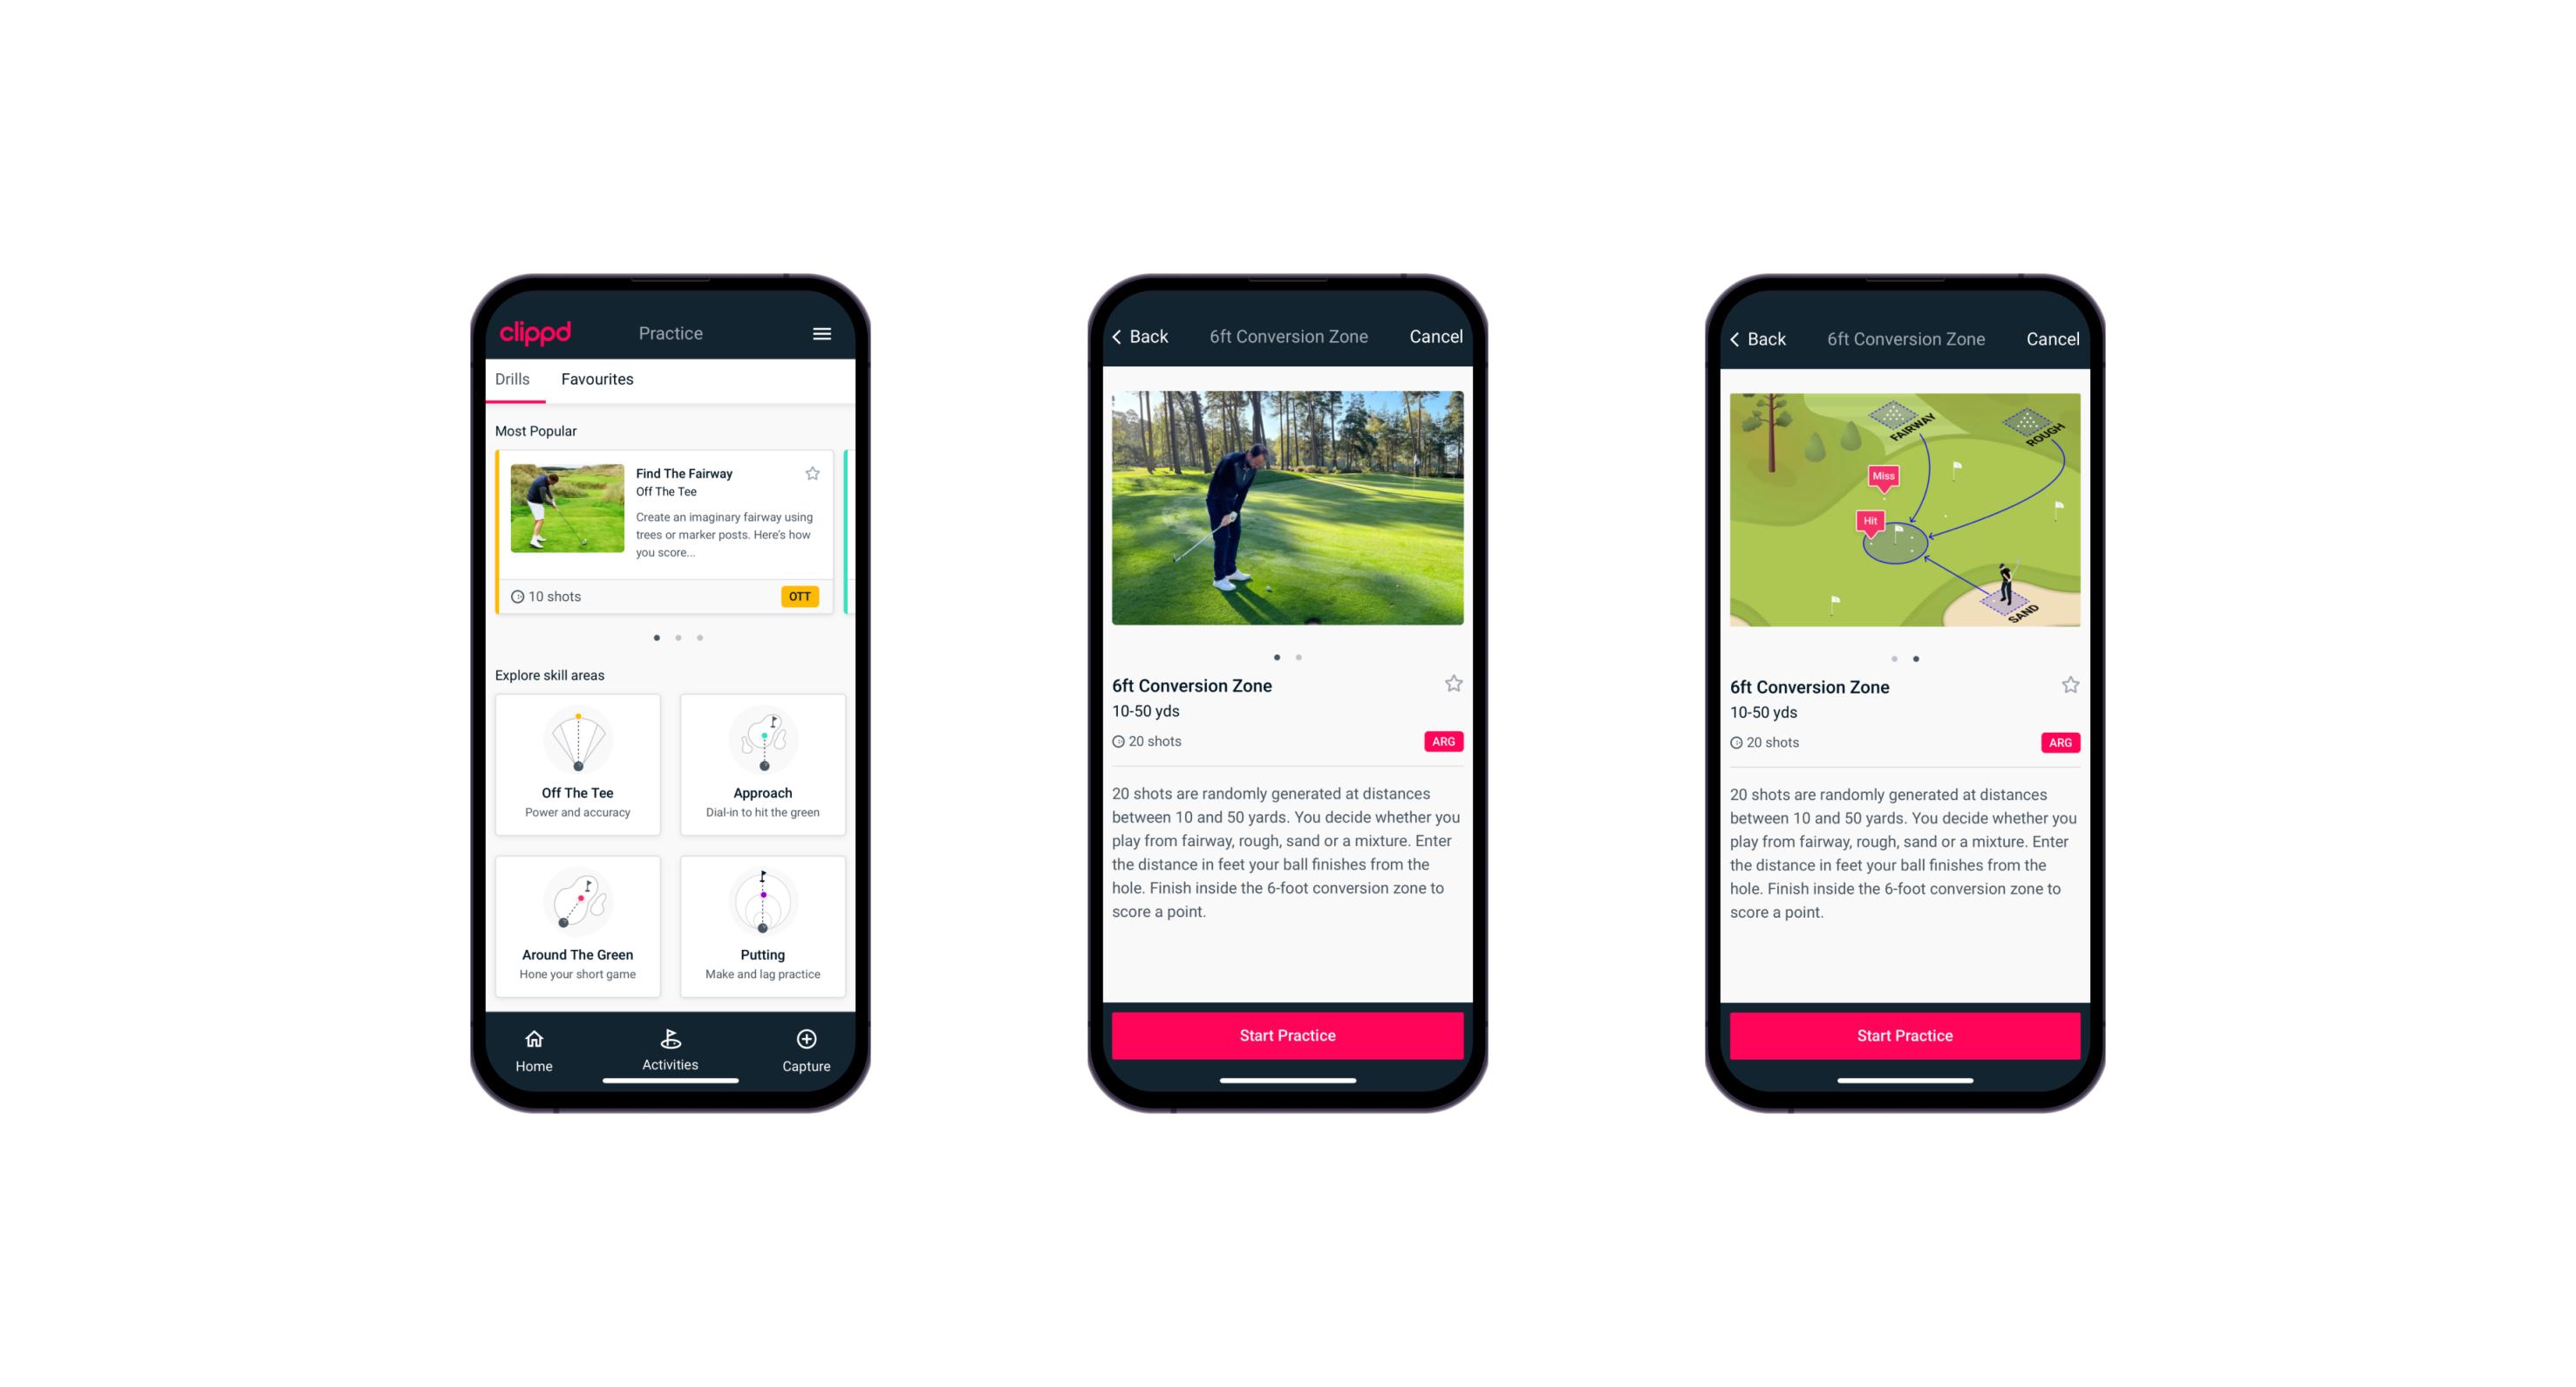Tap Start Practice button
The width and height of the screenshot is (2576, 1387).
coord(1289,1034)
